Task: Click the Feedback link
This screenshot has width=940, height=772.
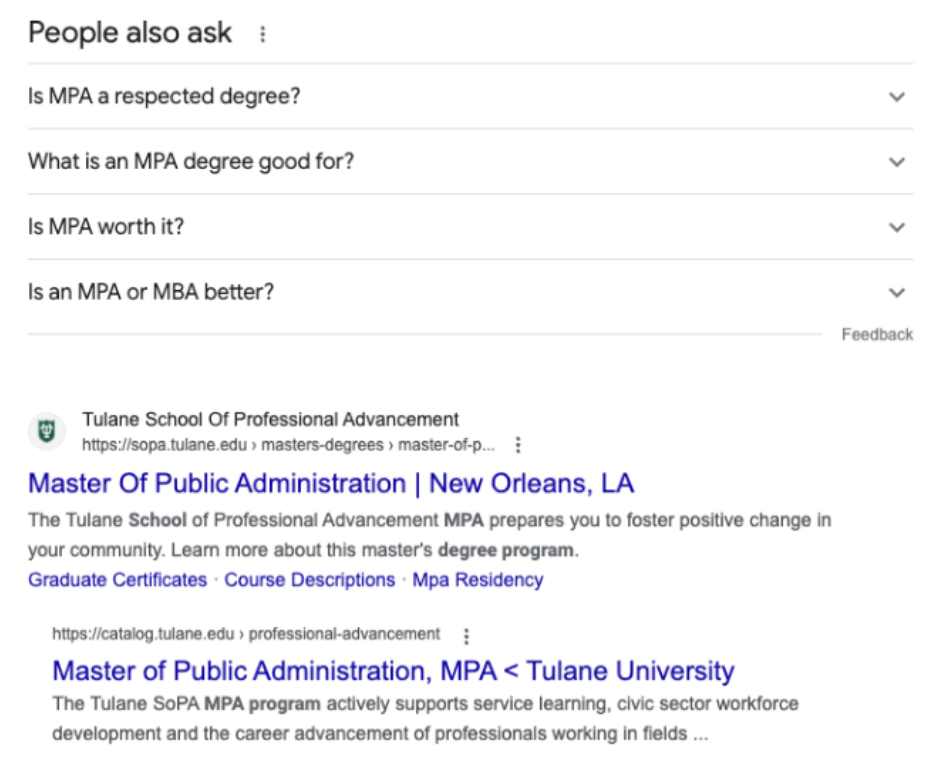Action: 877,334
